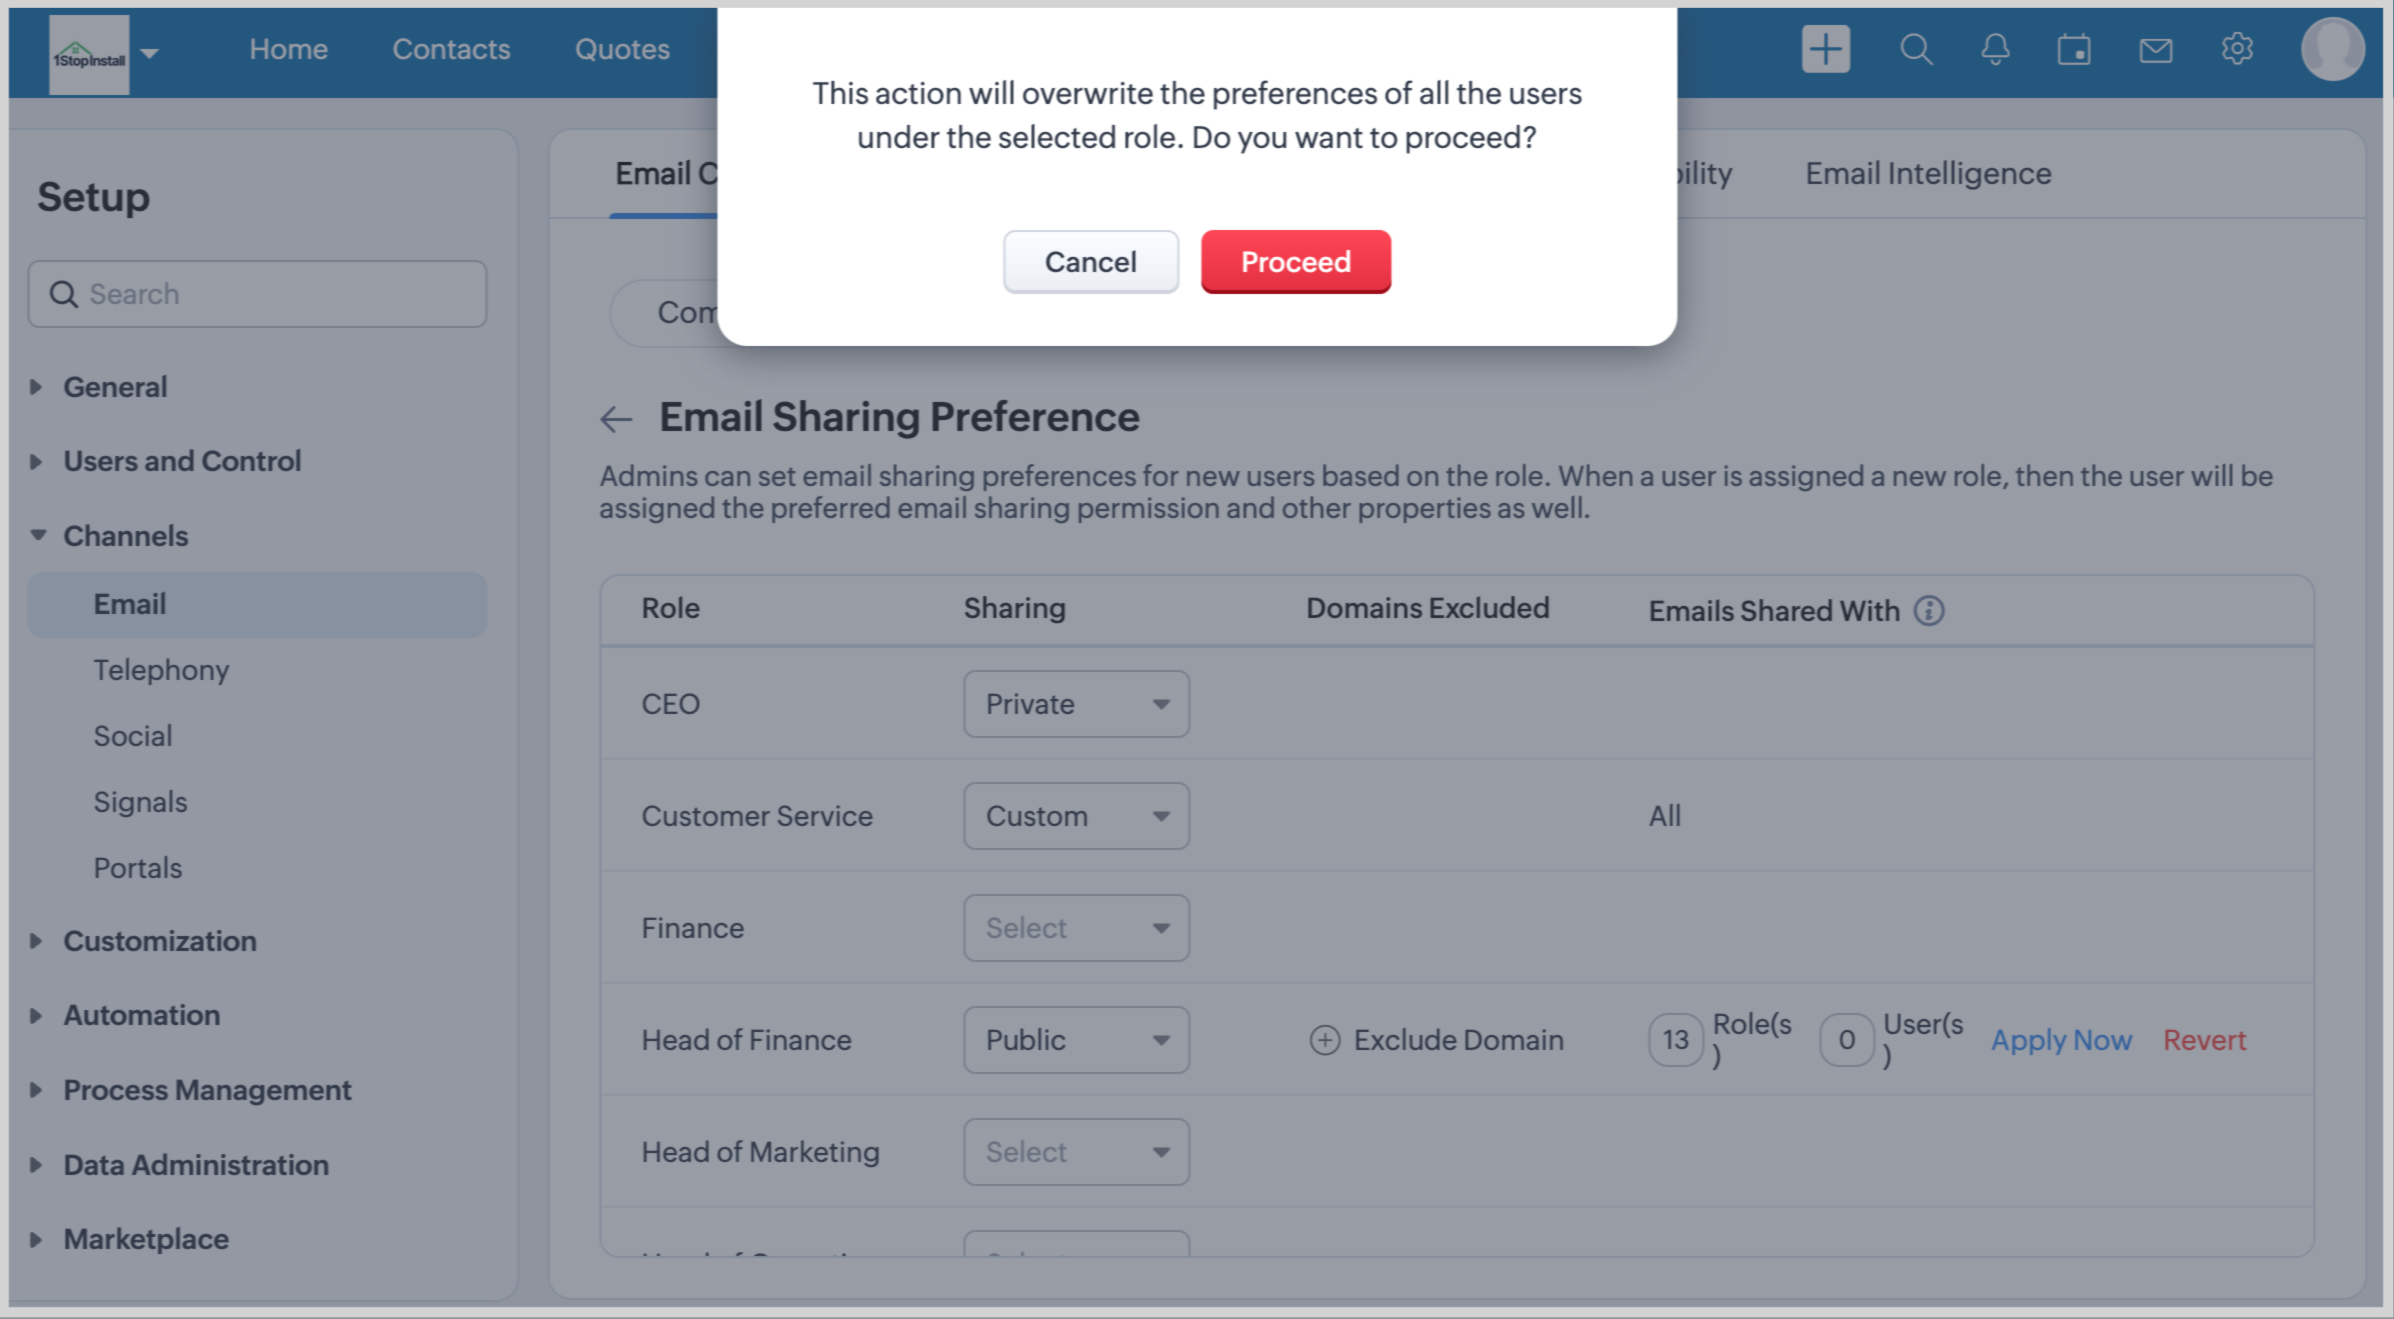Open the Customer Service Custom dropdown

pos(1076,816)
